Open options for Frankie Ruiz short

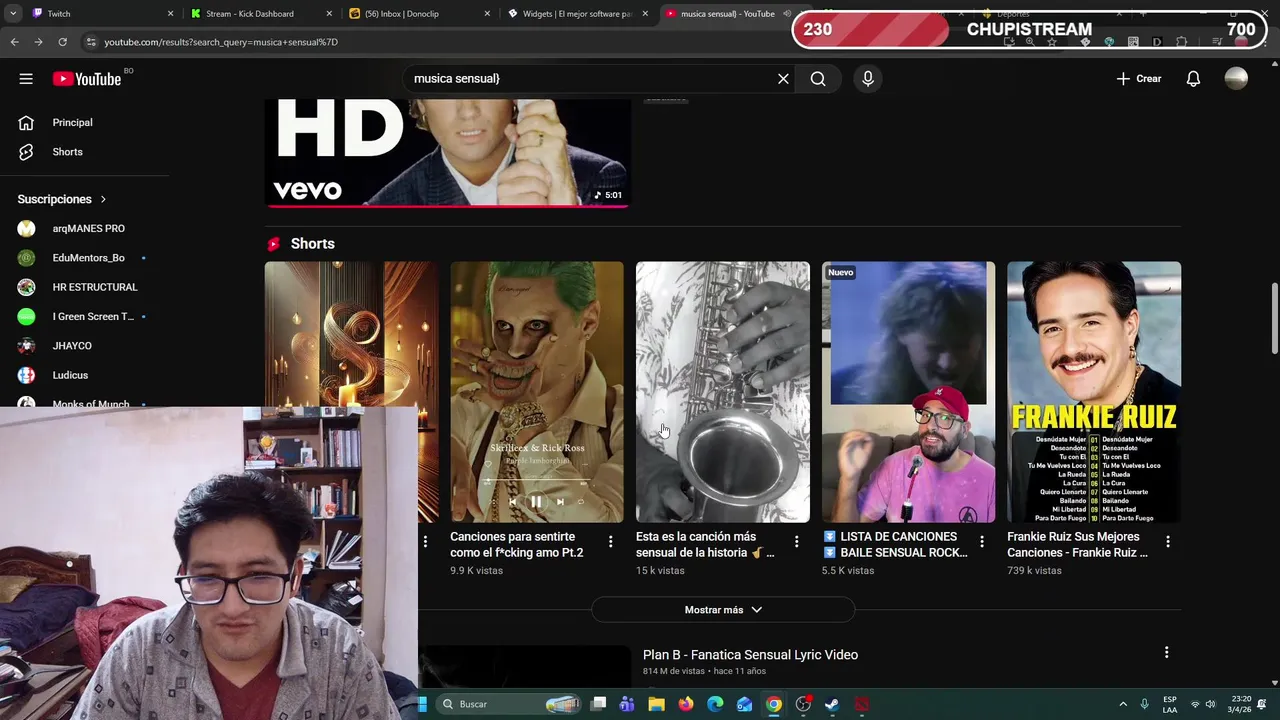pos(1167,542)
